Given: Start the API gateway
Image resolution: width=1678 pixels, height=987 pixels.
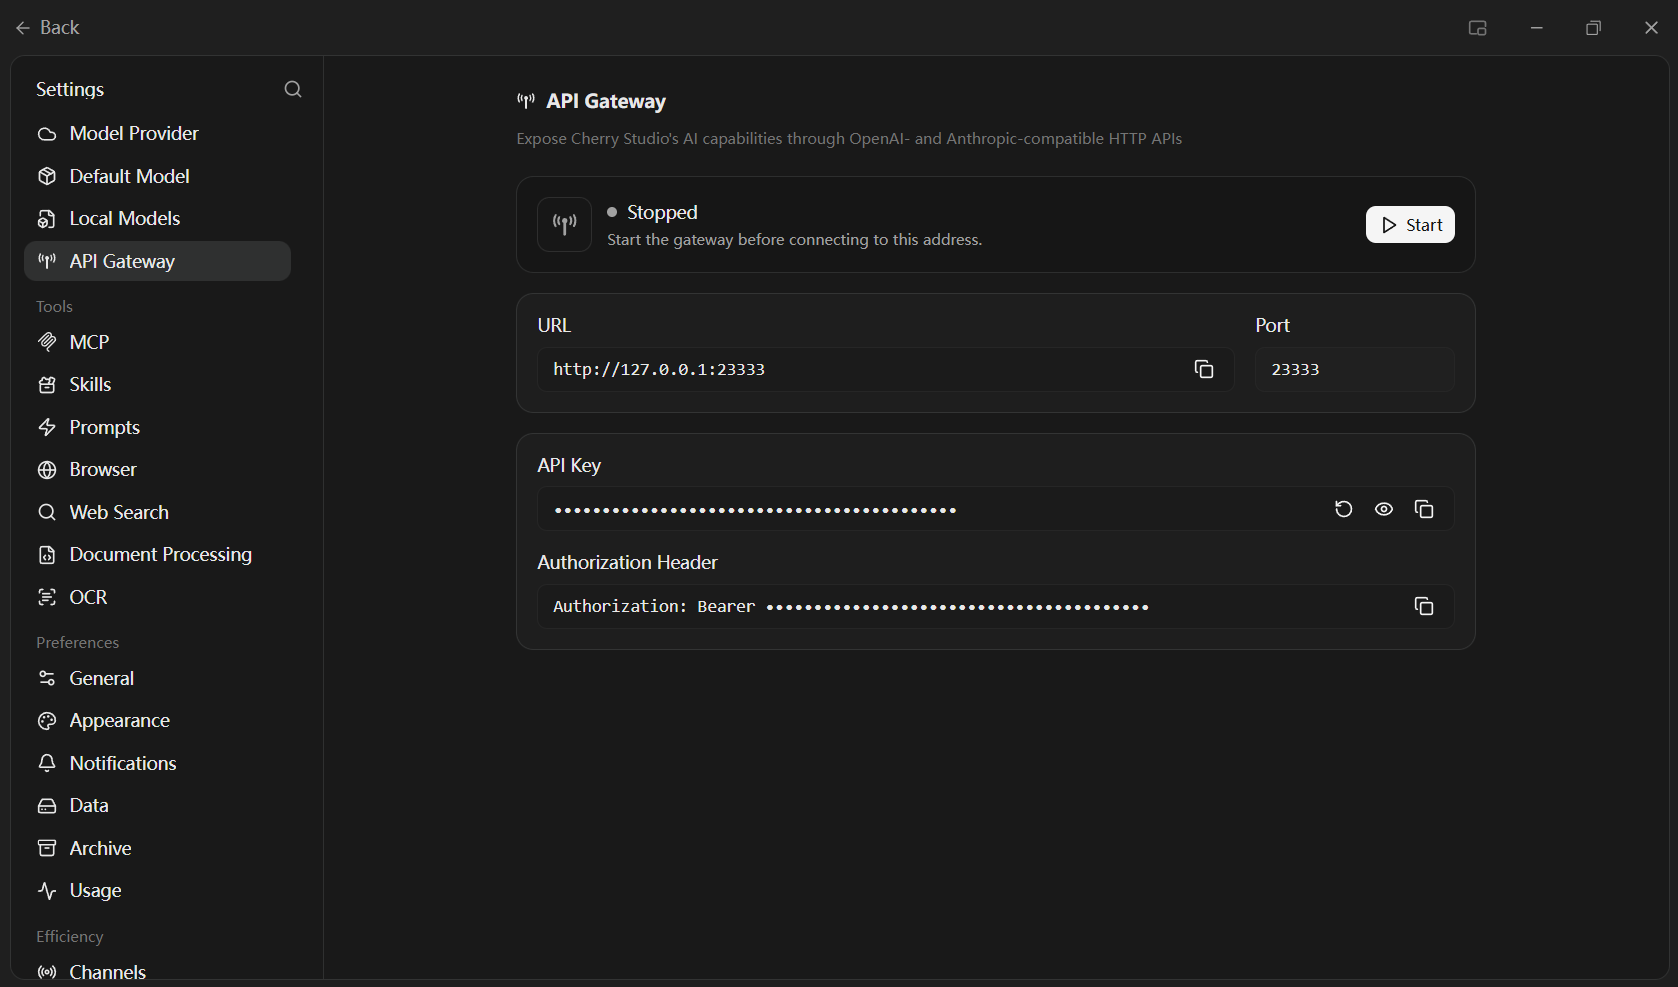Looking at the screenshot, I should coord(1410,224).
